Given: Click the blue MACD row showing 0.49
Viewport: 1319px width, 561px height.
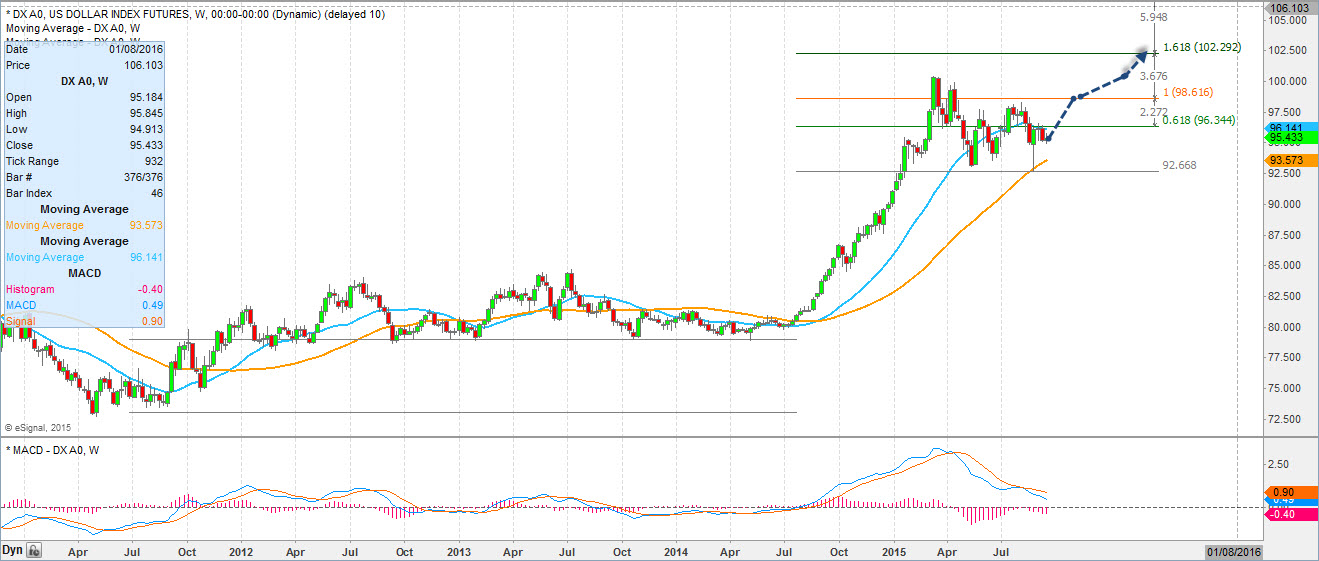Looking at the screenshot, I should [x=84, y=305].
